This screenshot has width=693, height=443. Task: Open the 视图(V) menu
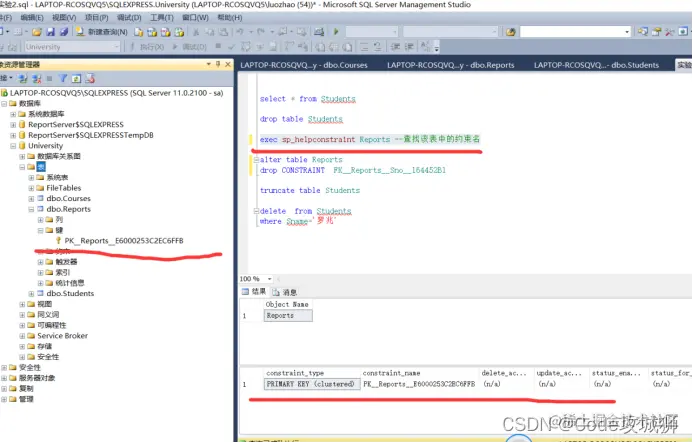(64, 18)
